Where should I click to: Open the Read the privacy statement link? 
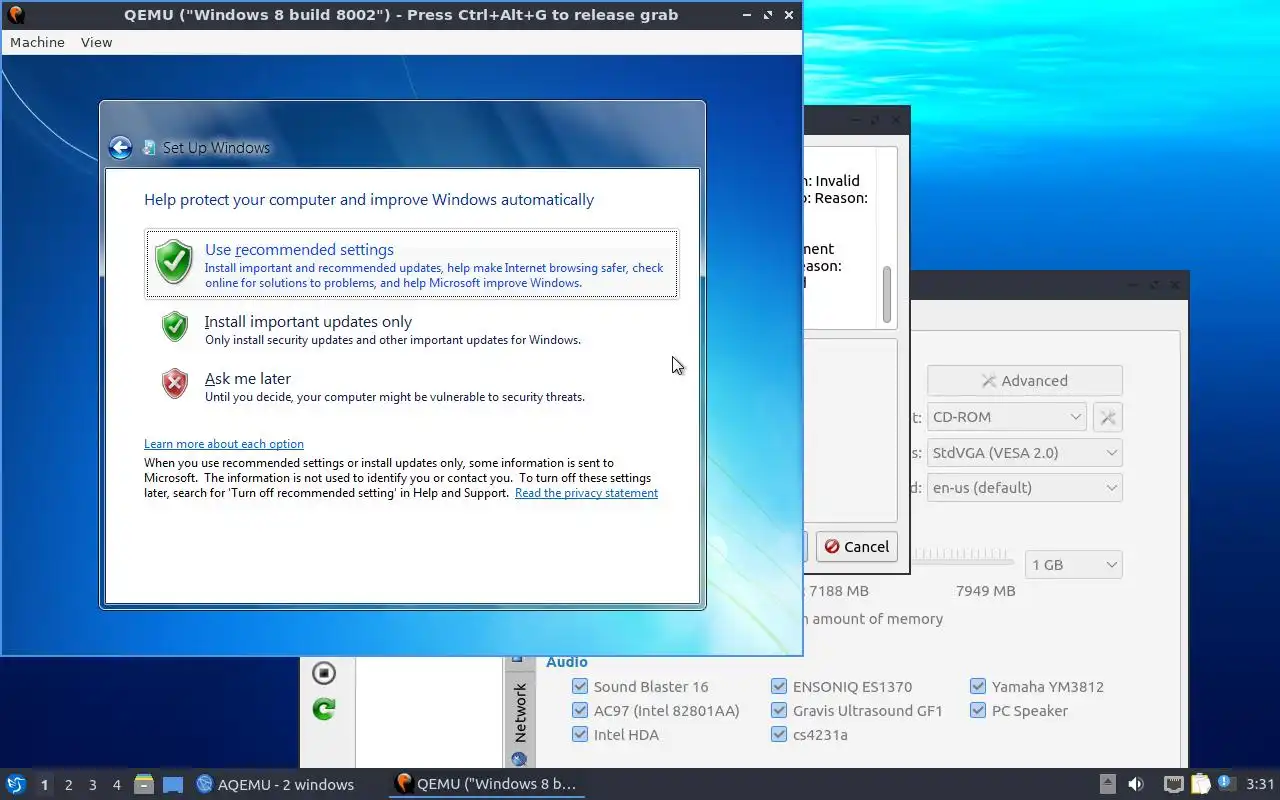point(586,493)
